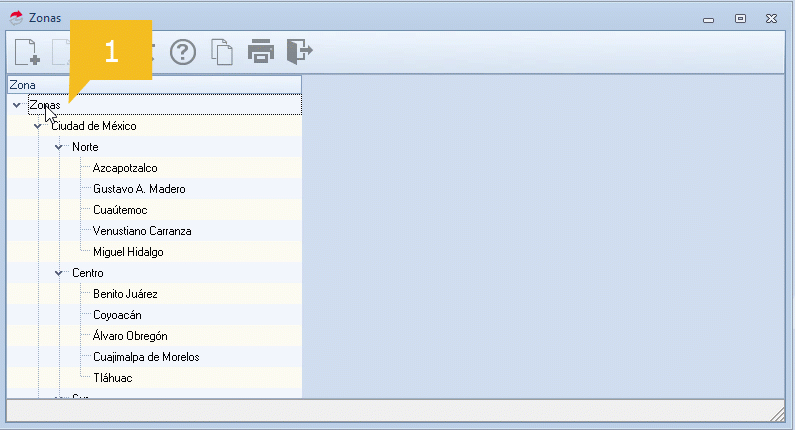This screenshot has width=796, height=430.
Task: Collapse the Centro branch
Action: [x=59, y=273]
